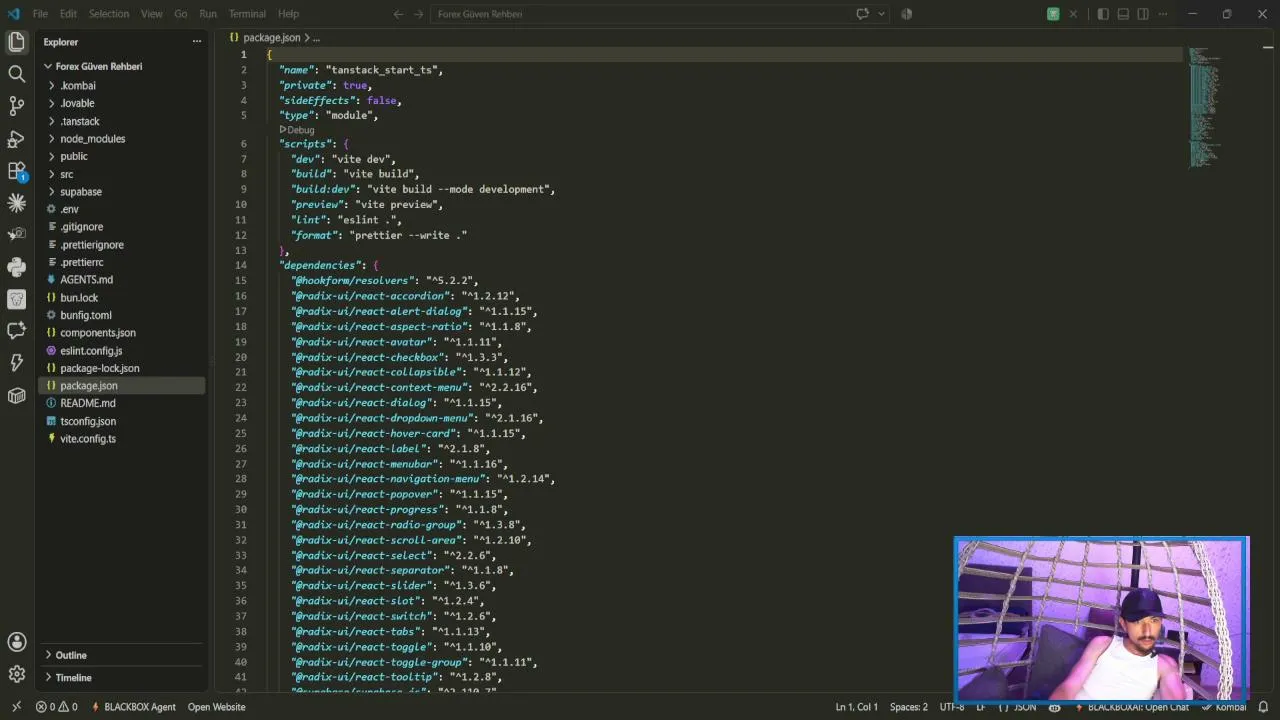Go forward with the navigation arrow
This screenshot has height=720, width=1280.
[418, 14]
